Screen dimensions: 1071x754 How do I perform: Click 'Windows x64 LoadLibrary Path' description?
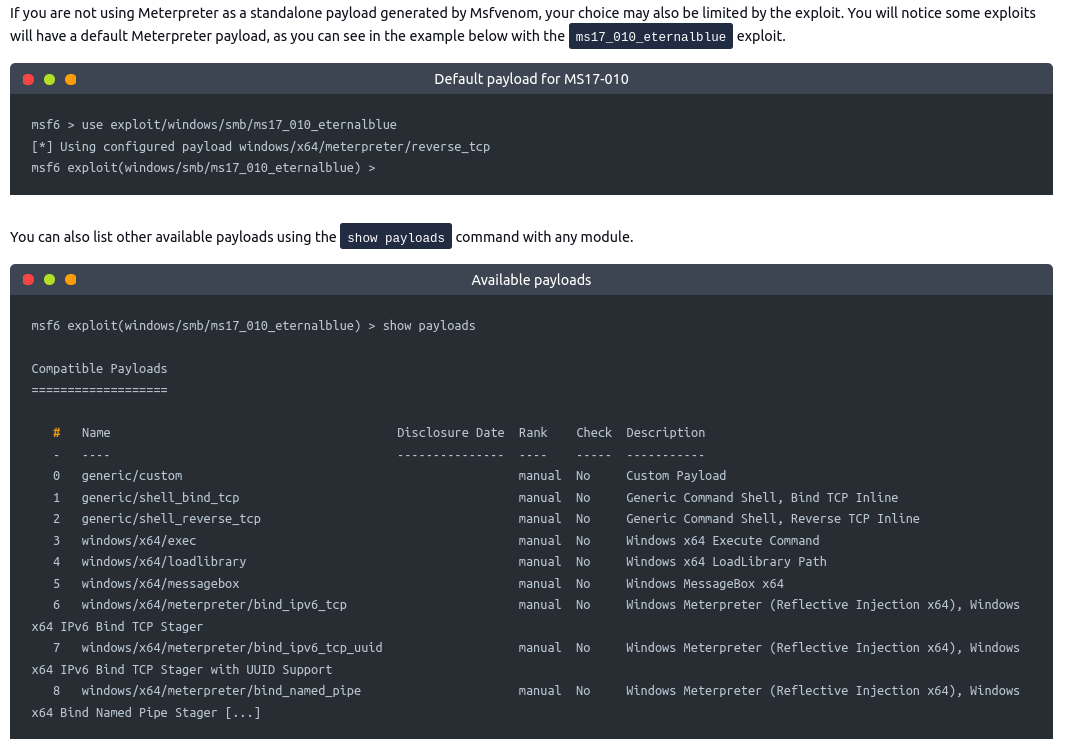[x=726, y=562]
